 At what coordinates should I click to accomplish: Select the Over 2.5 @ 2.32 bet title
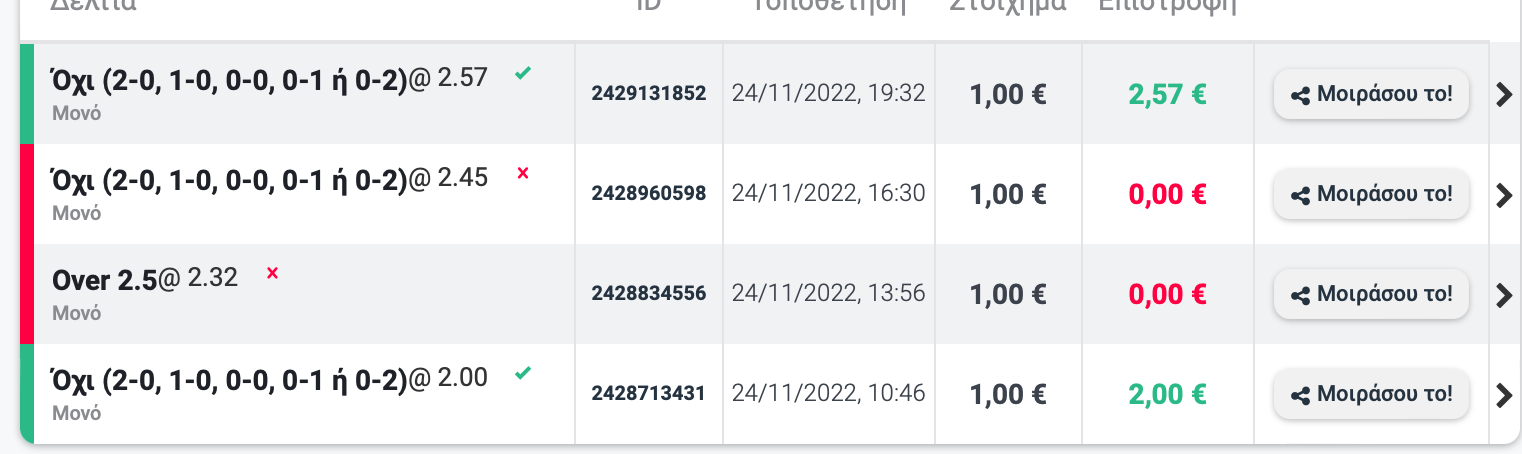point(145,279)
